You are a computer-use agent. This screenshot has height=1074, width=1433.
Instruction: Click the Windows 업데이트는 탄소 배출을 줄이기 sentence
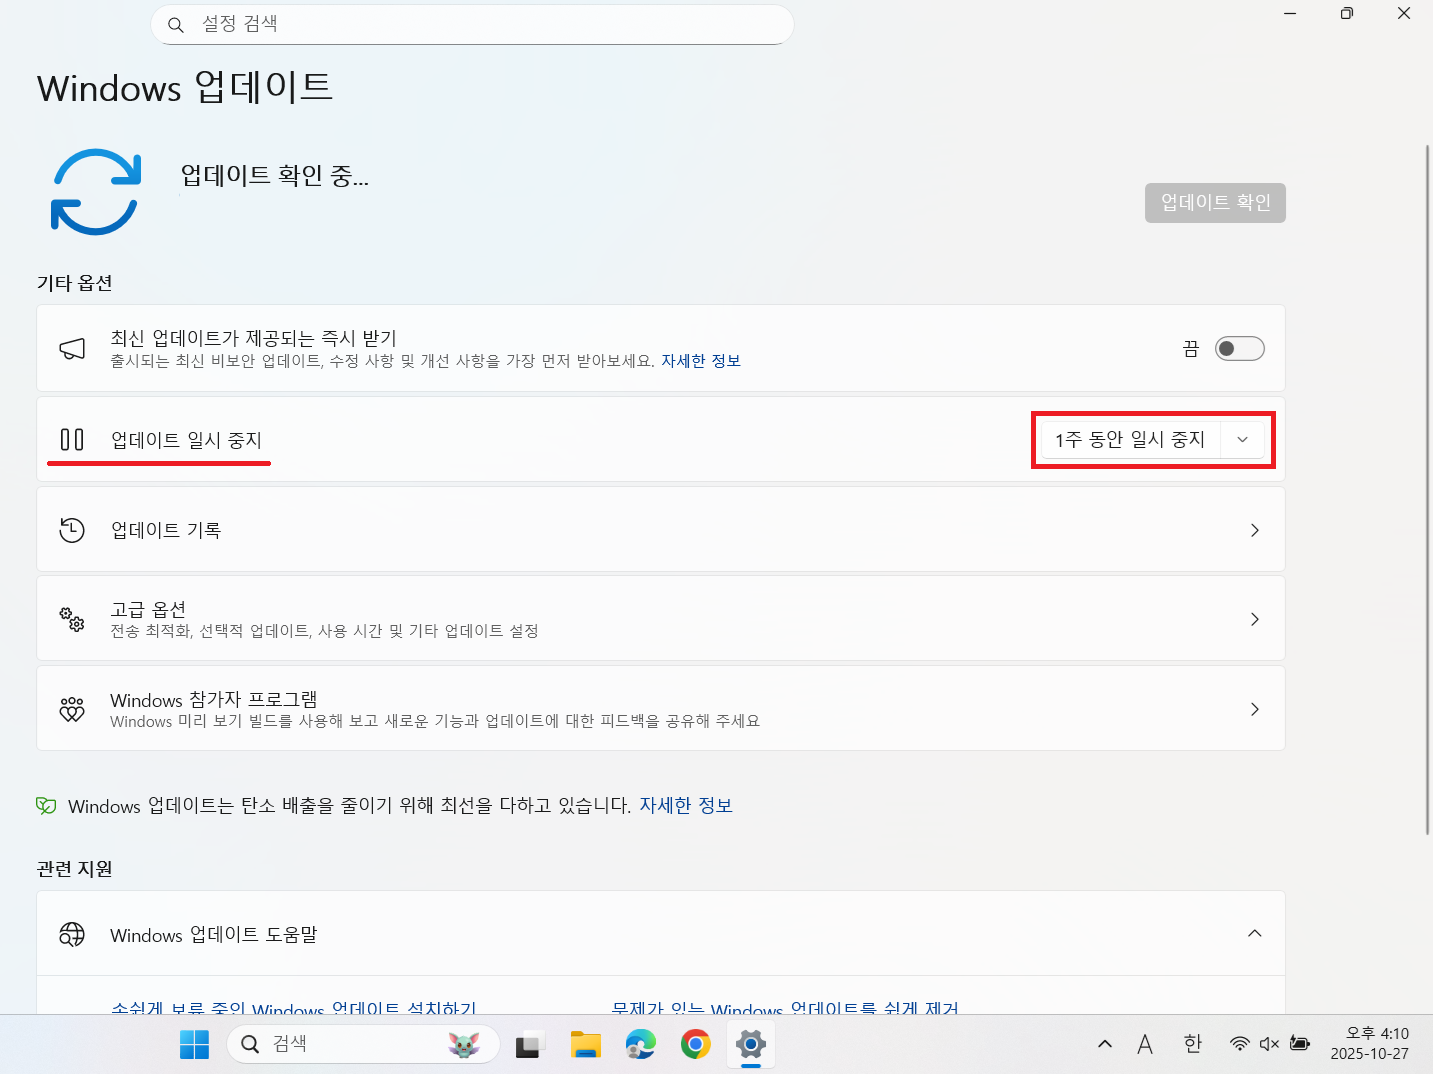point(349,806)
